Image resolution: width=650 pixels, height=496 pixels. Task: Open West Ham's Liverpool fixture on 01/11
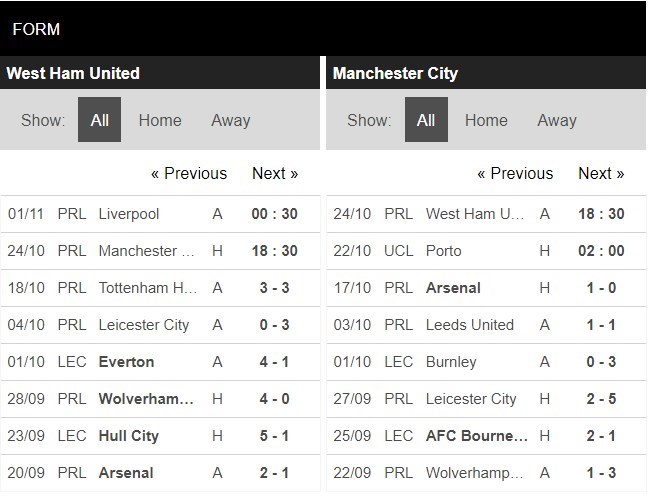160,214
